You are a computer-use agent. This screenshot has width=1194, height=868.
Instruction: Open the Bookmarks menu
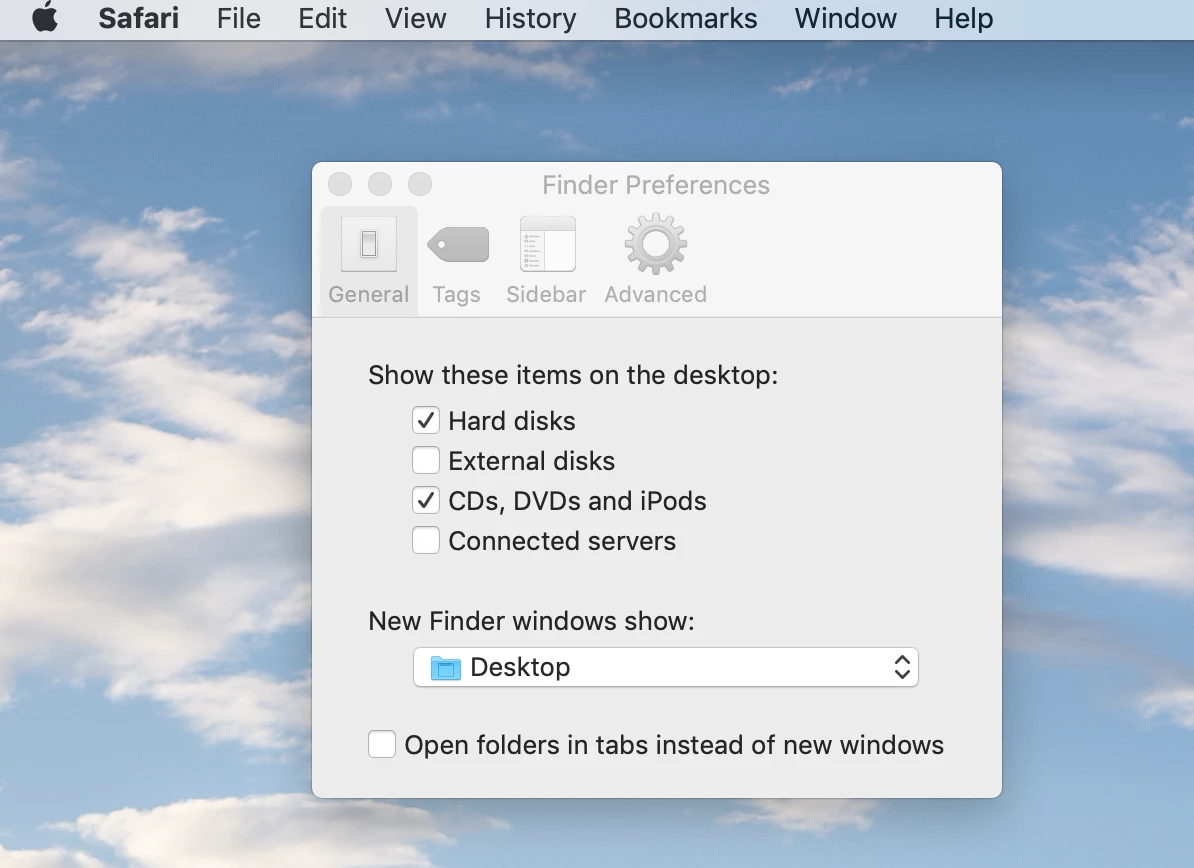685,18
